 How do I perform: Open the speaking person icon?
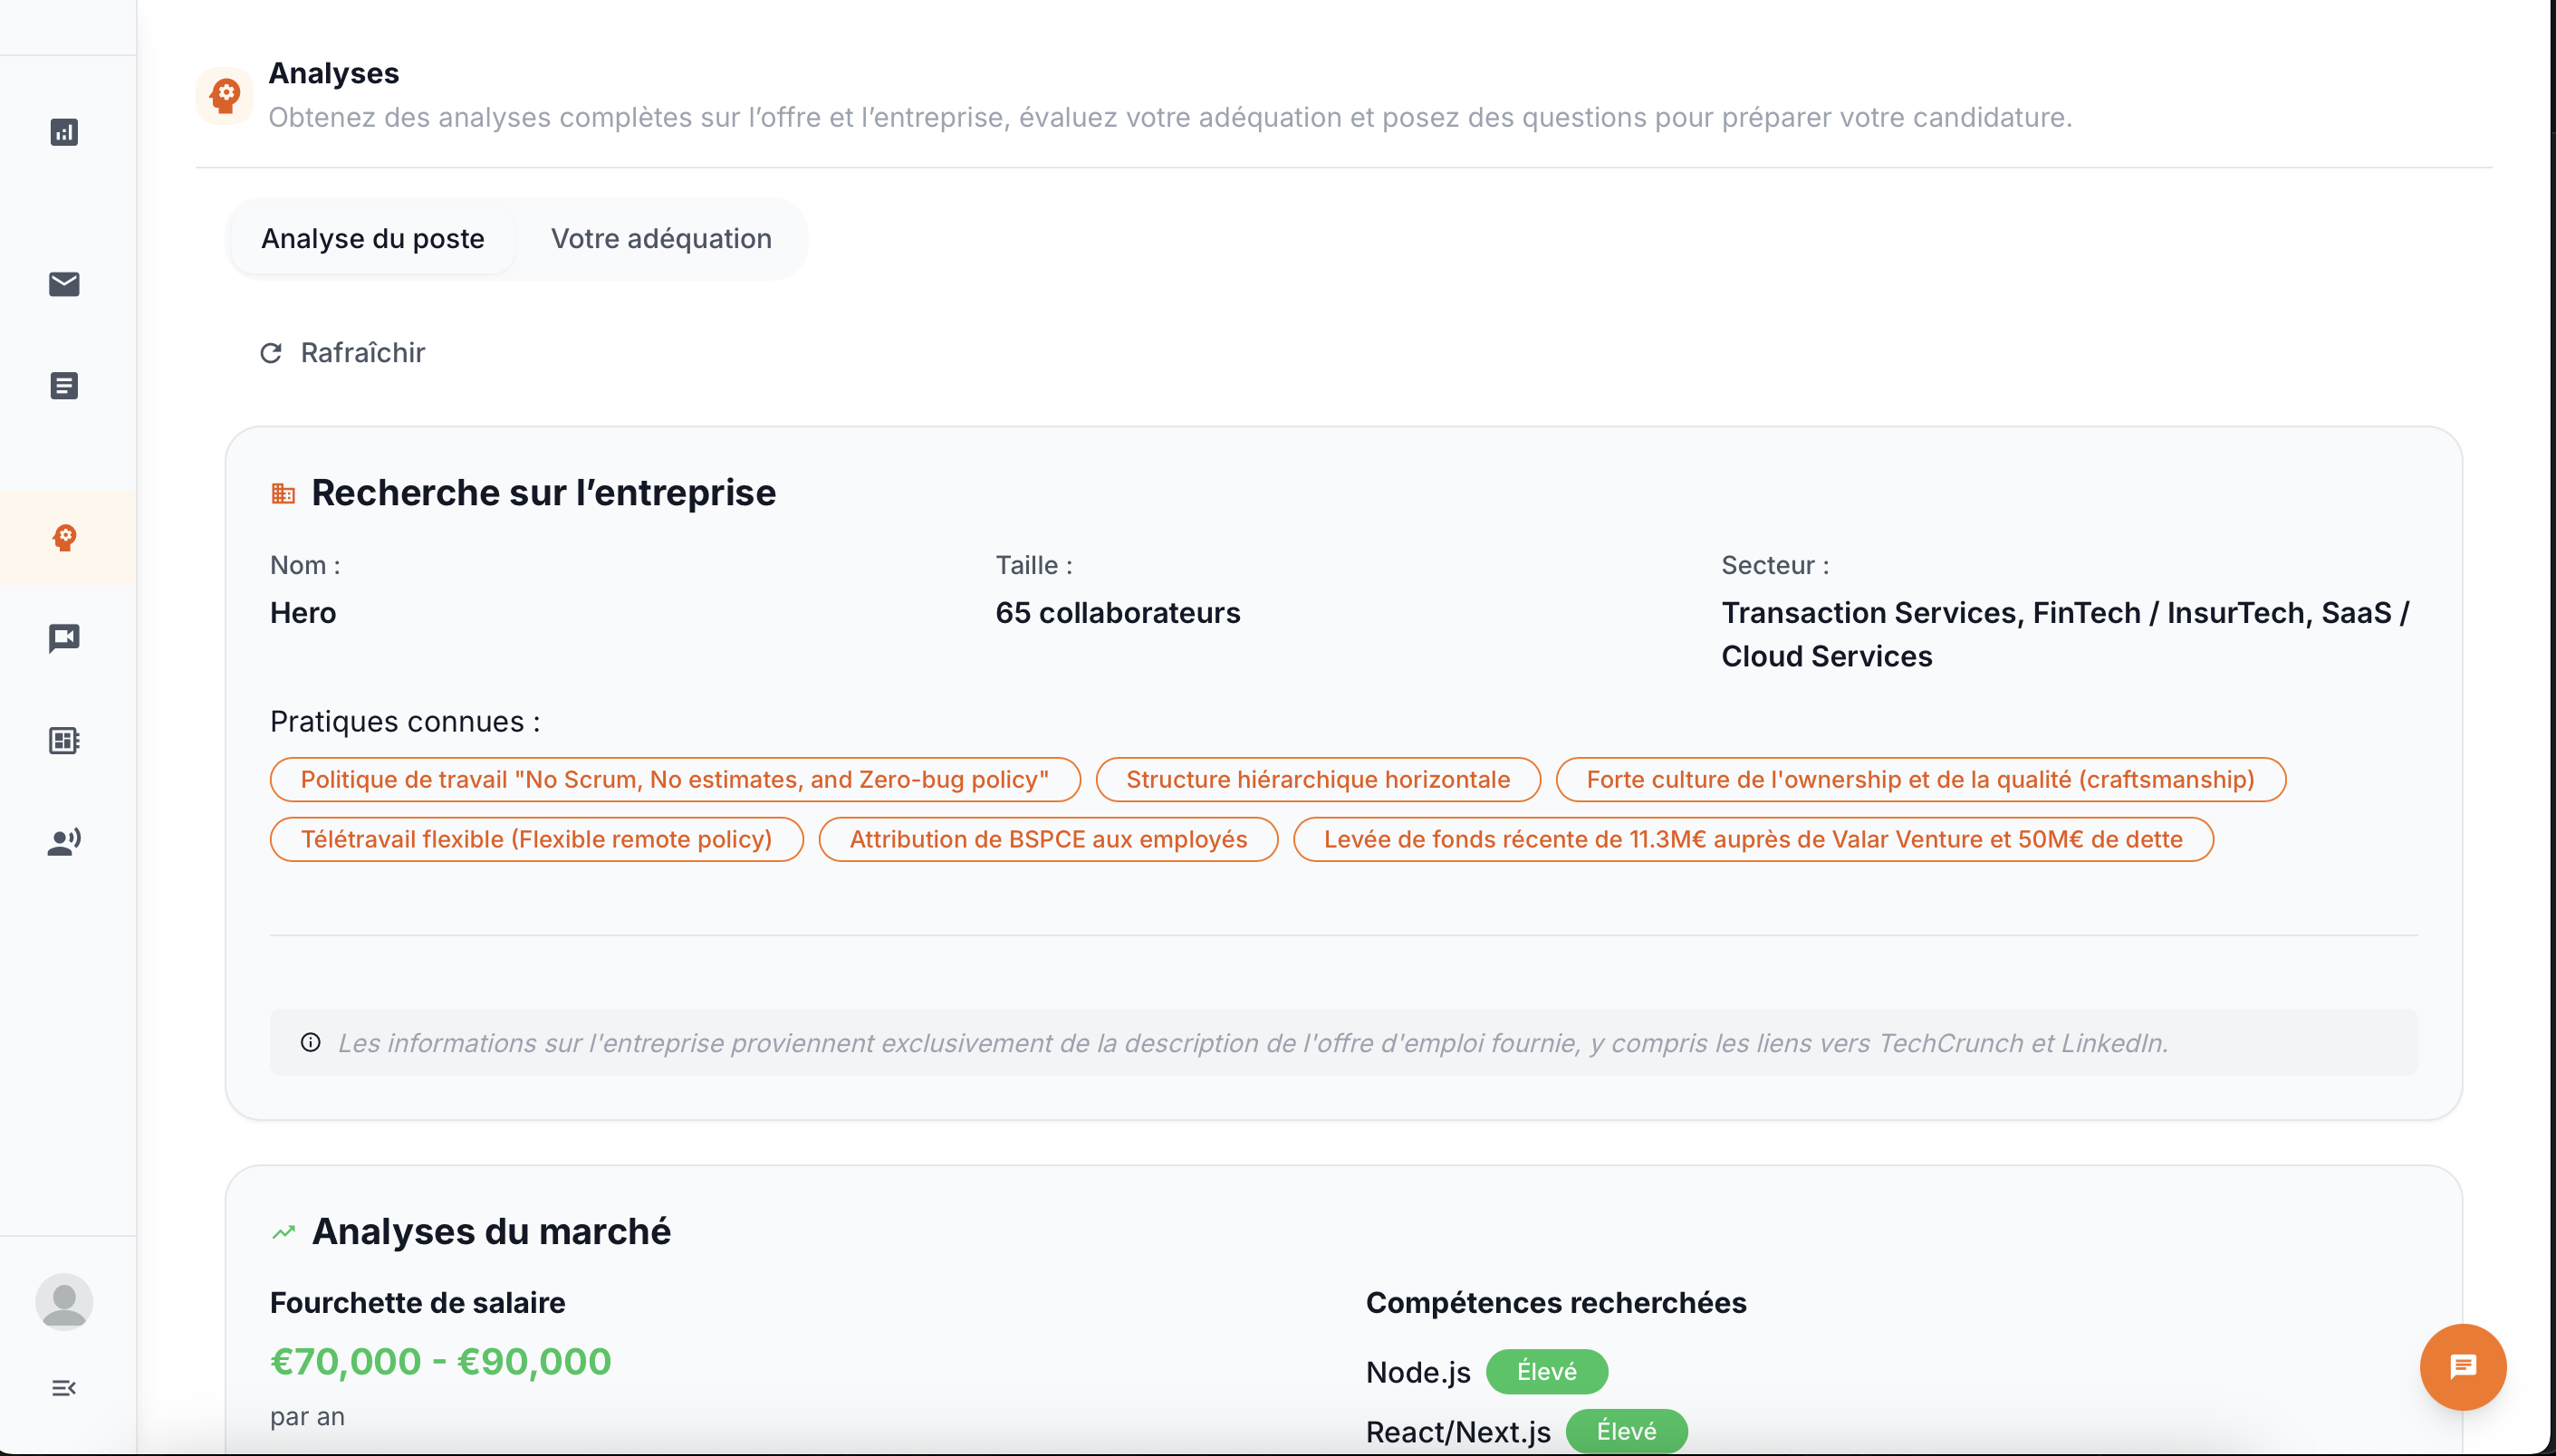(64, 841)
